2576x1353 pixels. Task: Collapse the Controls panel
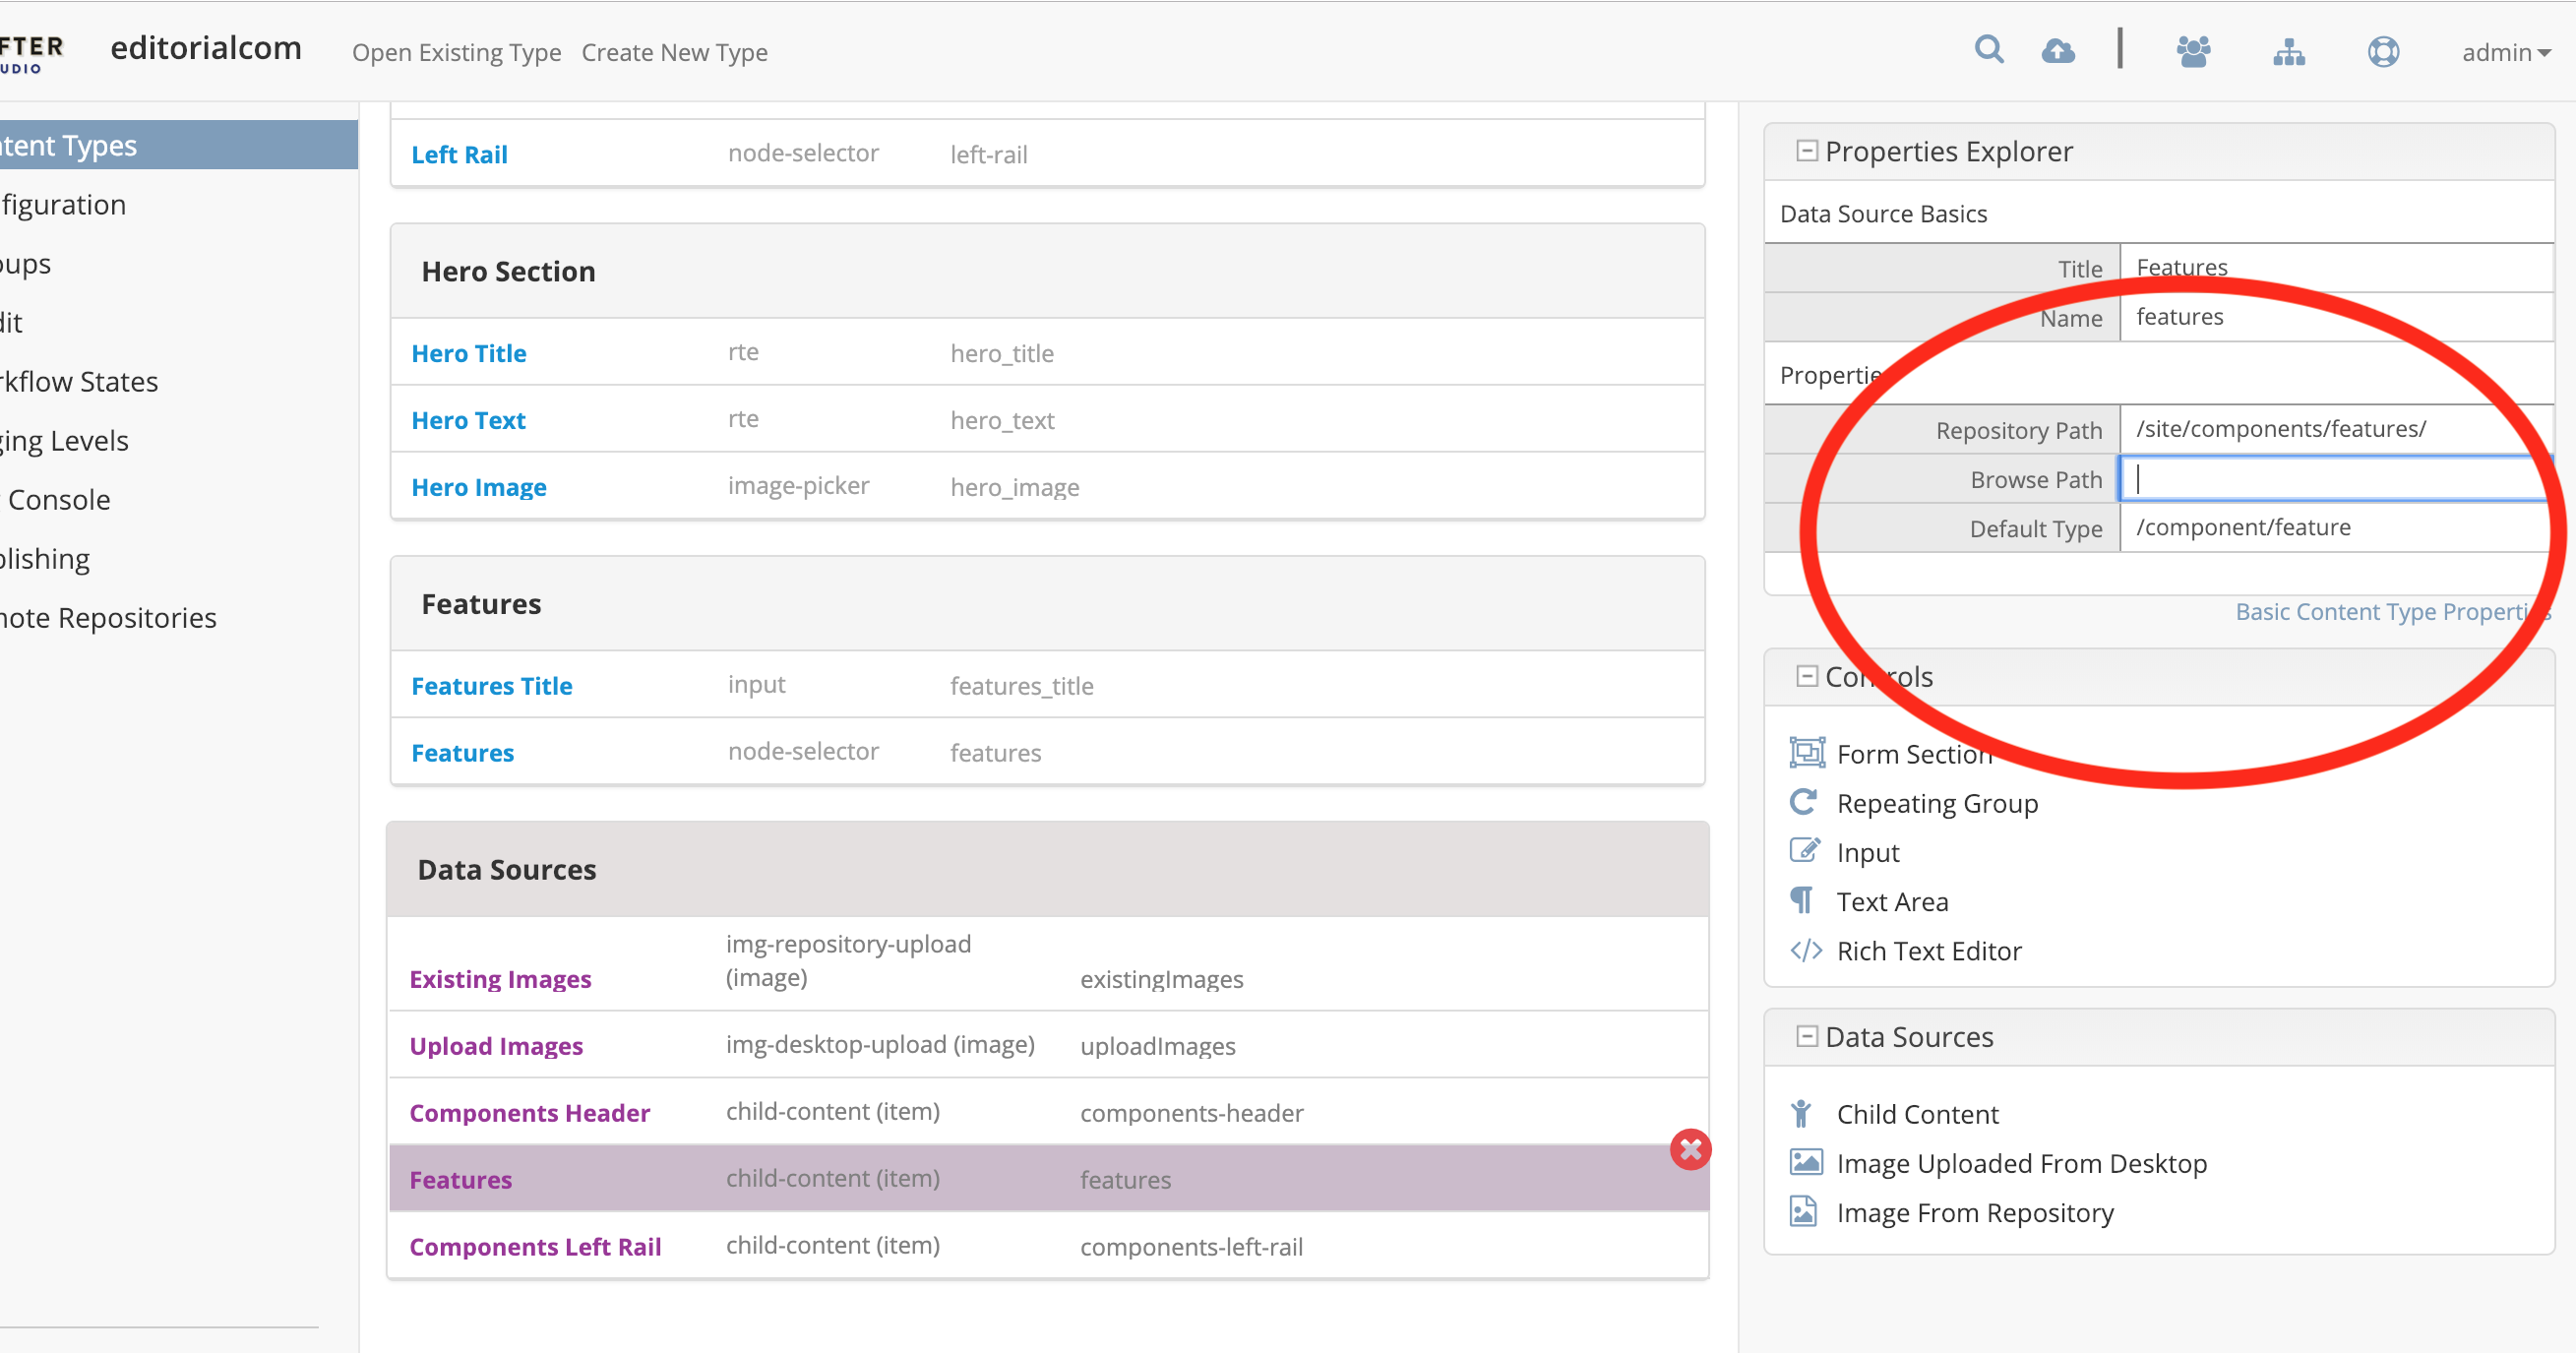(x=1806, y=675)
